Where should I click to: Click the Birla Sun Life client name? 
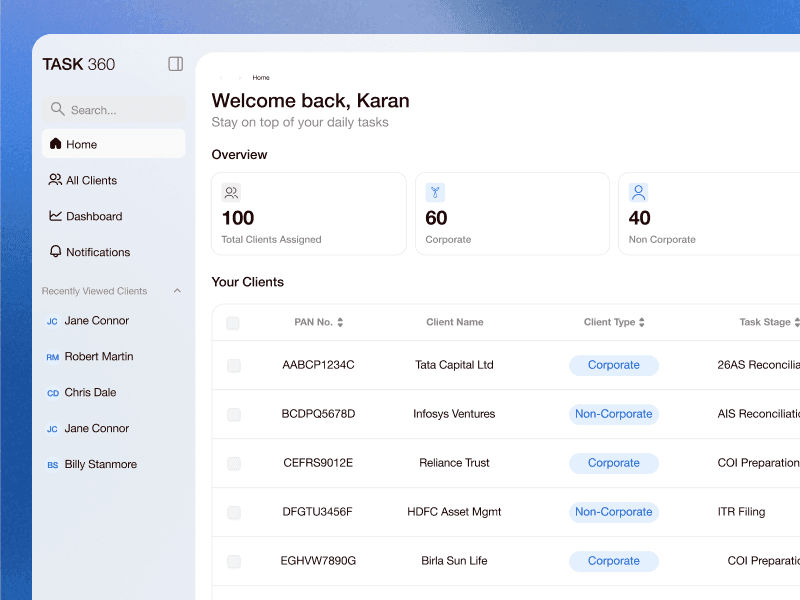[454, 561]
